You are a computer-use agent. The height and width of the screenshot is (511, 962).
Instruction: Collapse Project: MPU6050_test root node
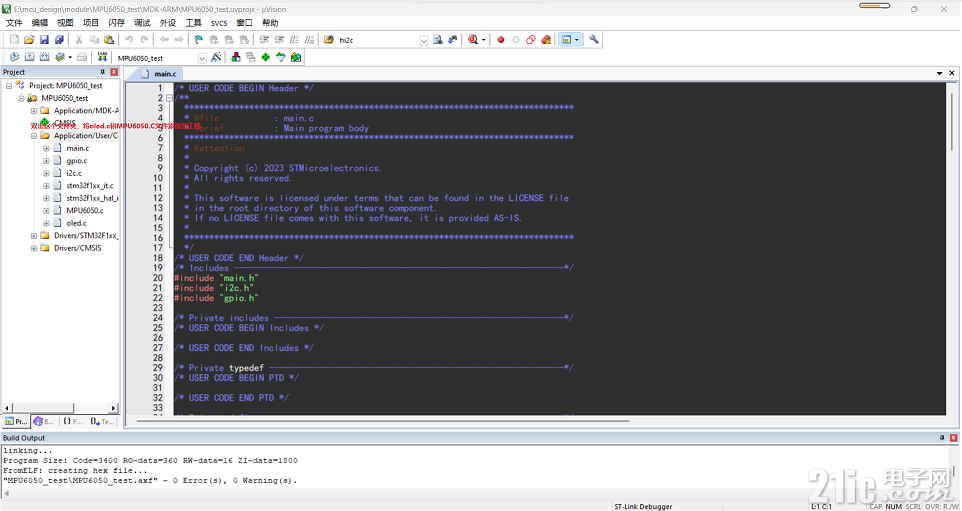coord(9,86)
